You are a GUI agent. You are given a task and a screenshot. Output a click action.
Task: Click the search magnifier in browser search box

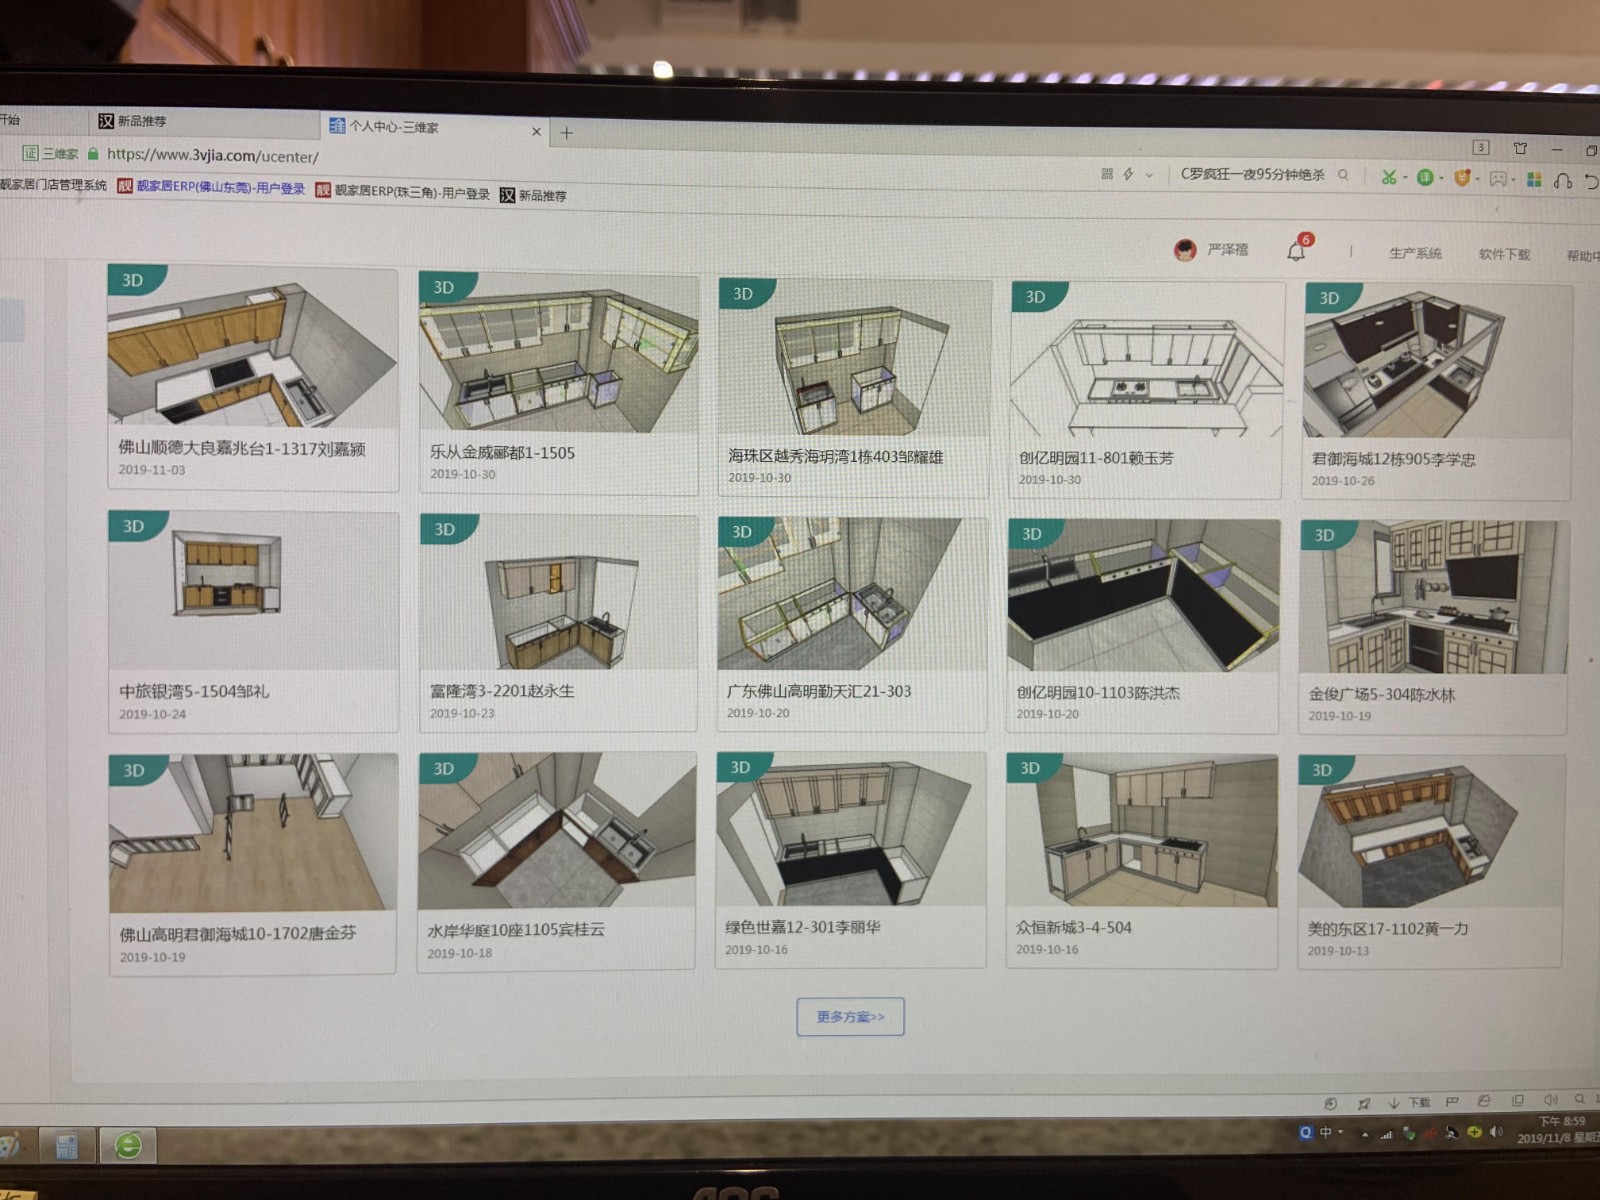(x=1343, y=175)
